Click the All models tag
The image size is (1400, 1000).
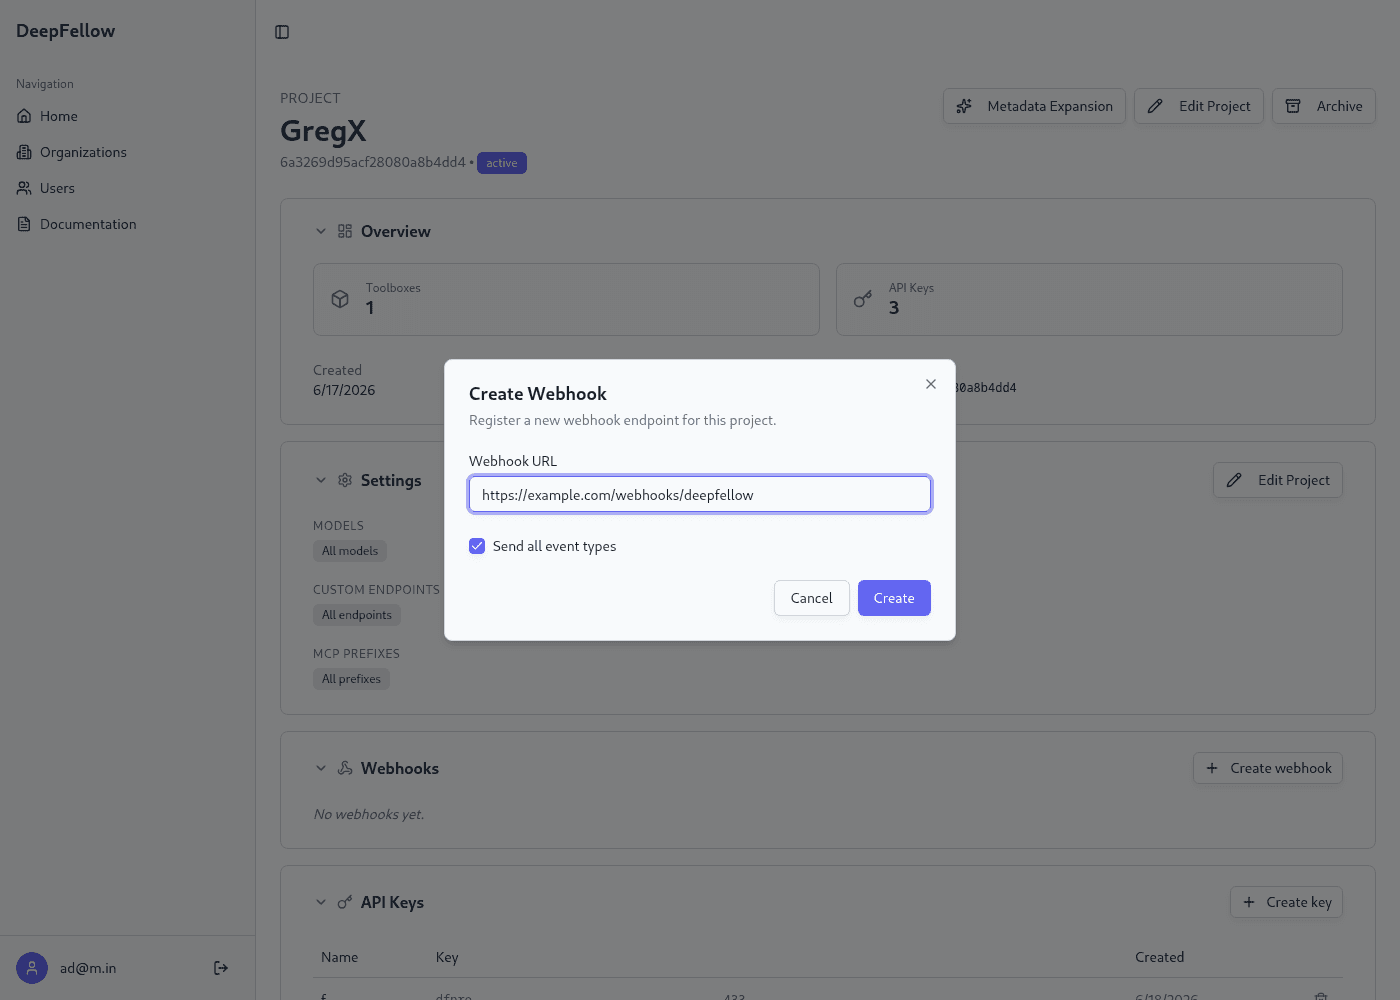point(350,551)
